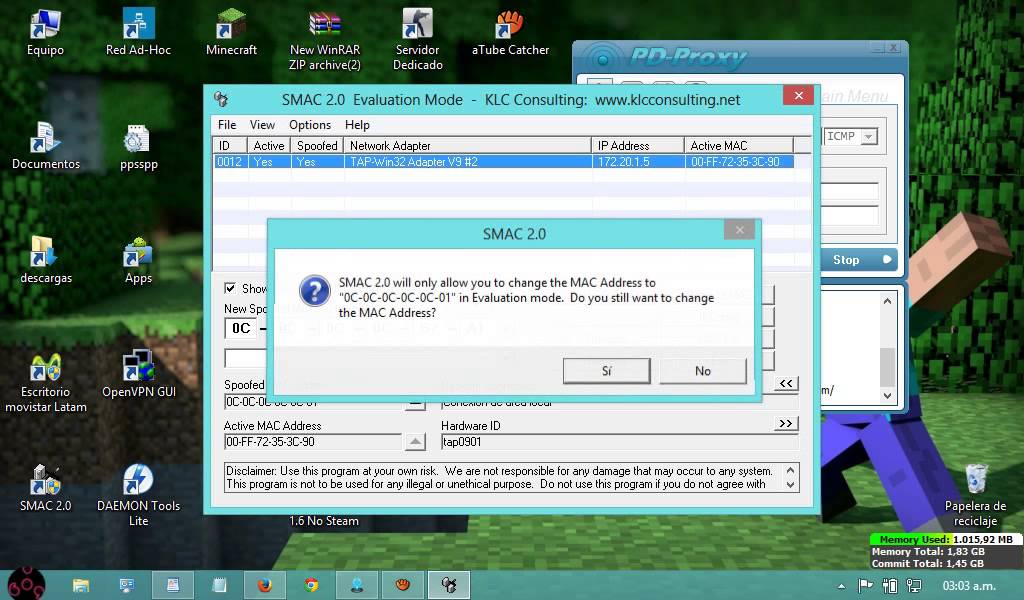Click the PD-Proxy log scrollbar down arrow

tap(887, 396)
